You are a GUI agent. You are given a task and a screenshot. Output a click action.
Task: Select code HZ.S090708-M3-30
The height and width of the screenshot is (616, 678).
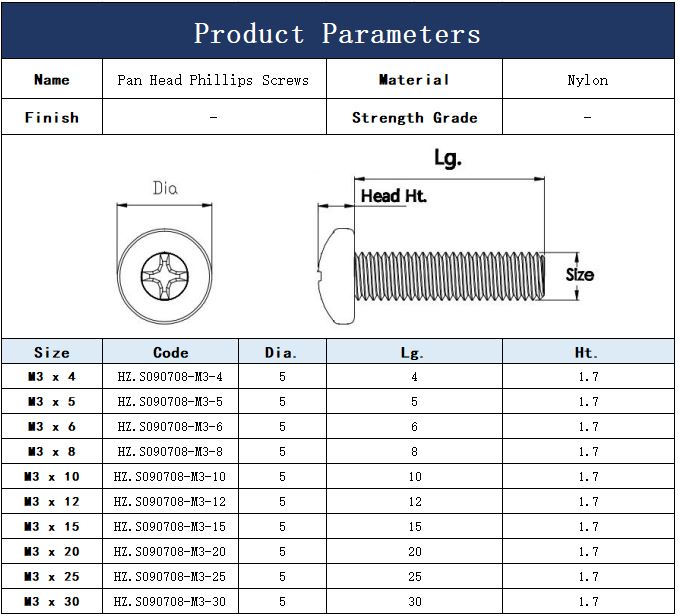tap(170, 601)
